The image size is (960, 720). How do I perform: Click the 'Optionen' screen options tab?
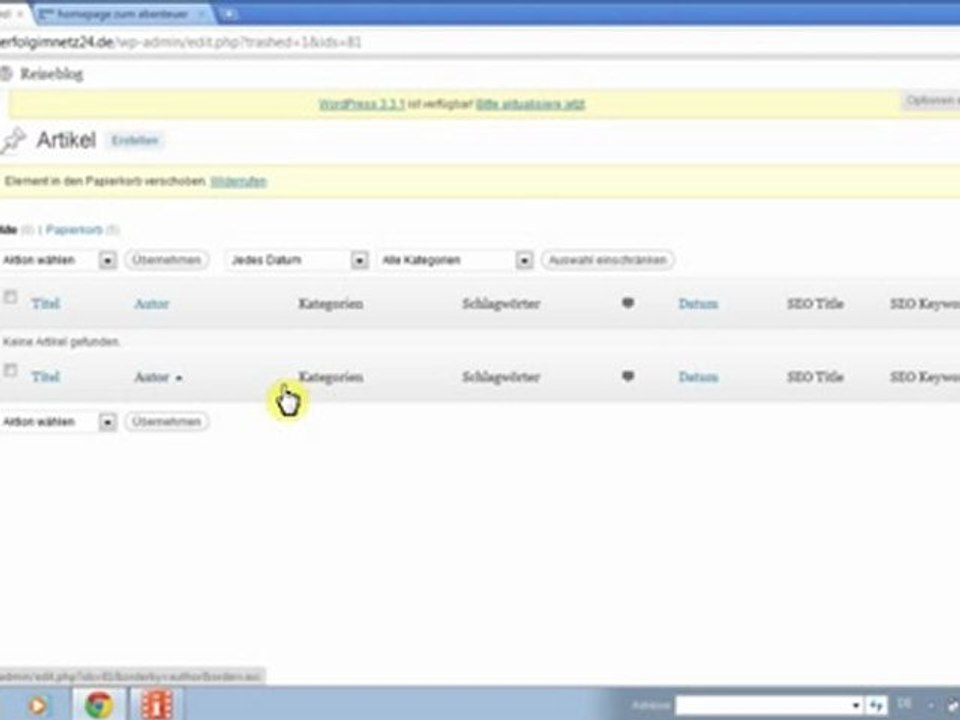pyautogui.click(x=931, y=101)
